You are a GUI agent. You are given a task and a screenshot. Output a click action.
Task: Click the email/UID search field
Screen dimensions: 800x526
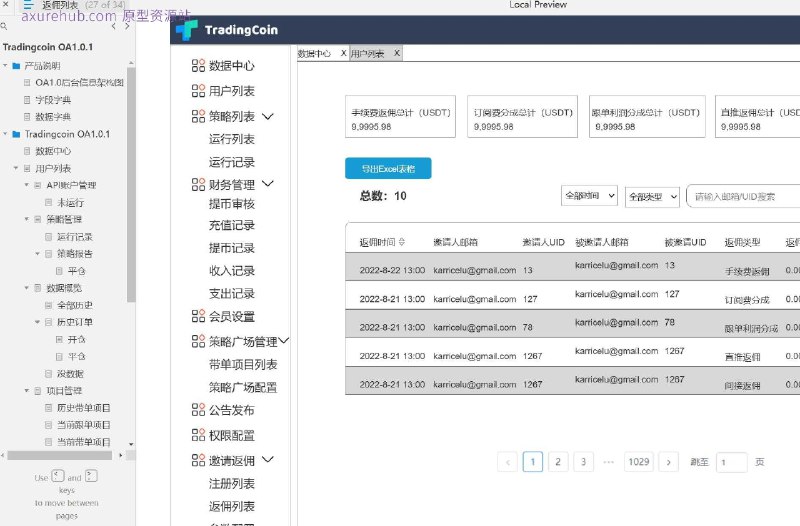point(743,196)
